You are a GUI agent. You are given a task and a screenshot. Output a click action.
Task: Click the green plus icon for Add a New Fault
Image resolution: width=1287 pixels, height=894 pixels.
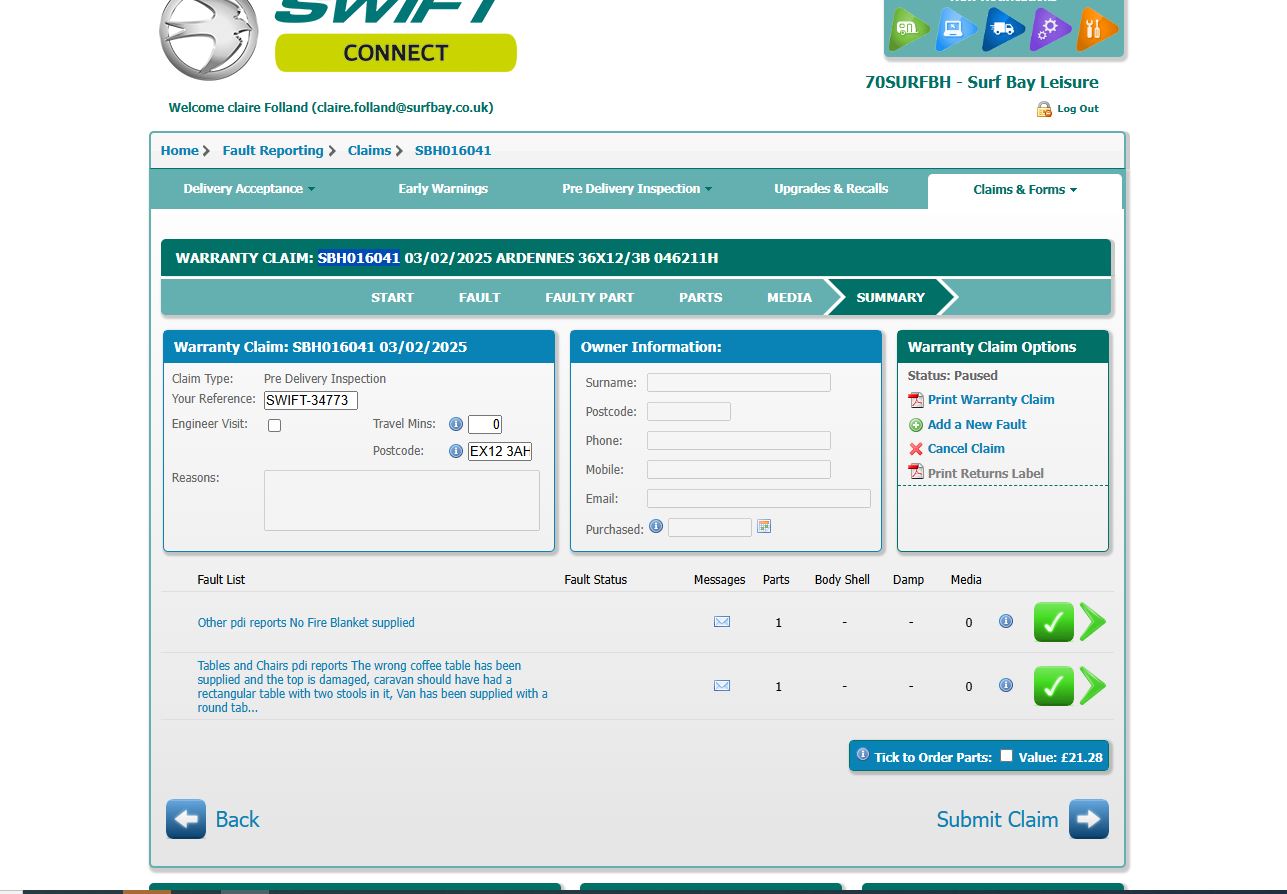[x=916, y=425]
